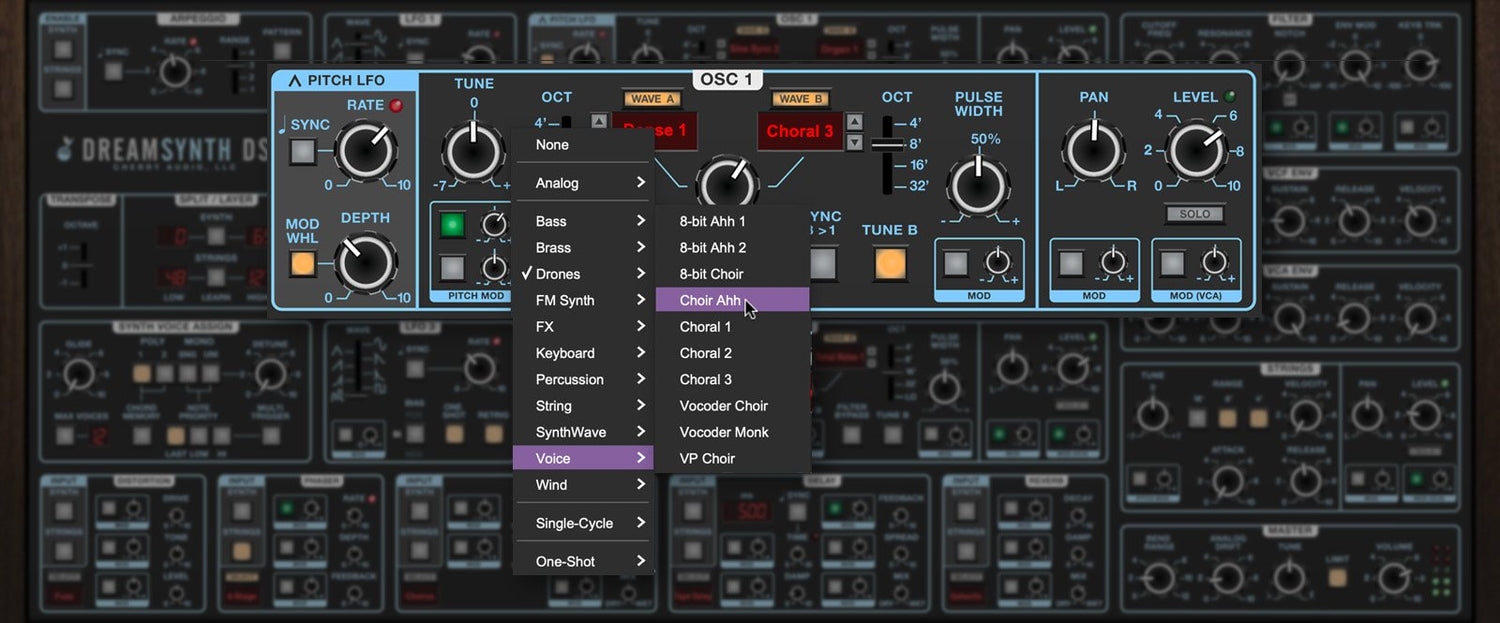Disable the orange Tune B button
The image size is (1500, 623).
click(x=889, y=263)
